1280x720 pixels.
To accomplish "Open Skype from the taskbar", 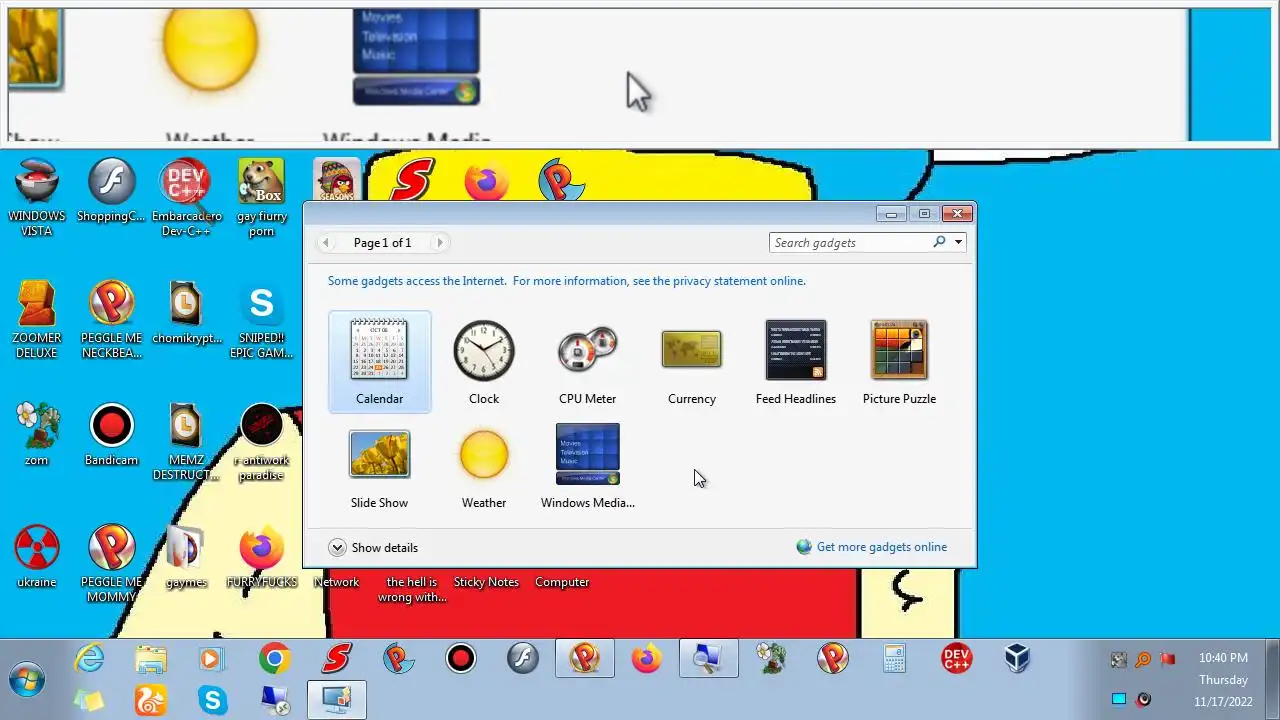I will (213, 700).
